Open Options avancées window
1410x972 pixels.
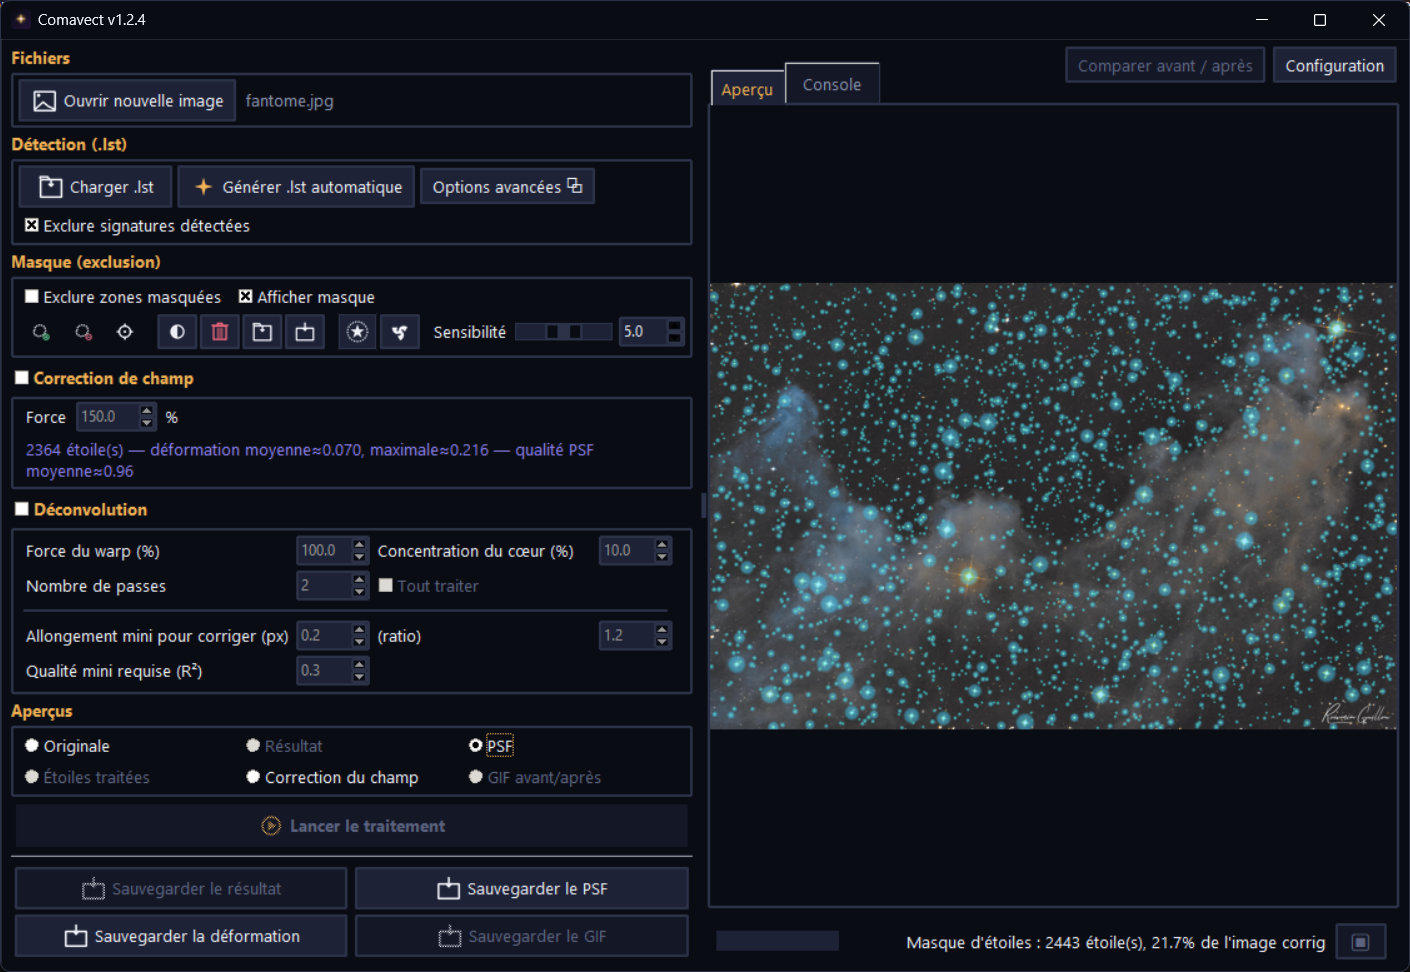tap(507, 187)
